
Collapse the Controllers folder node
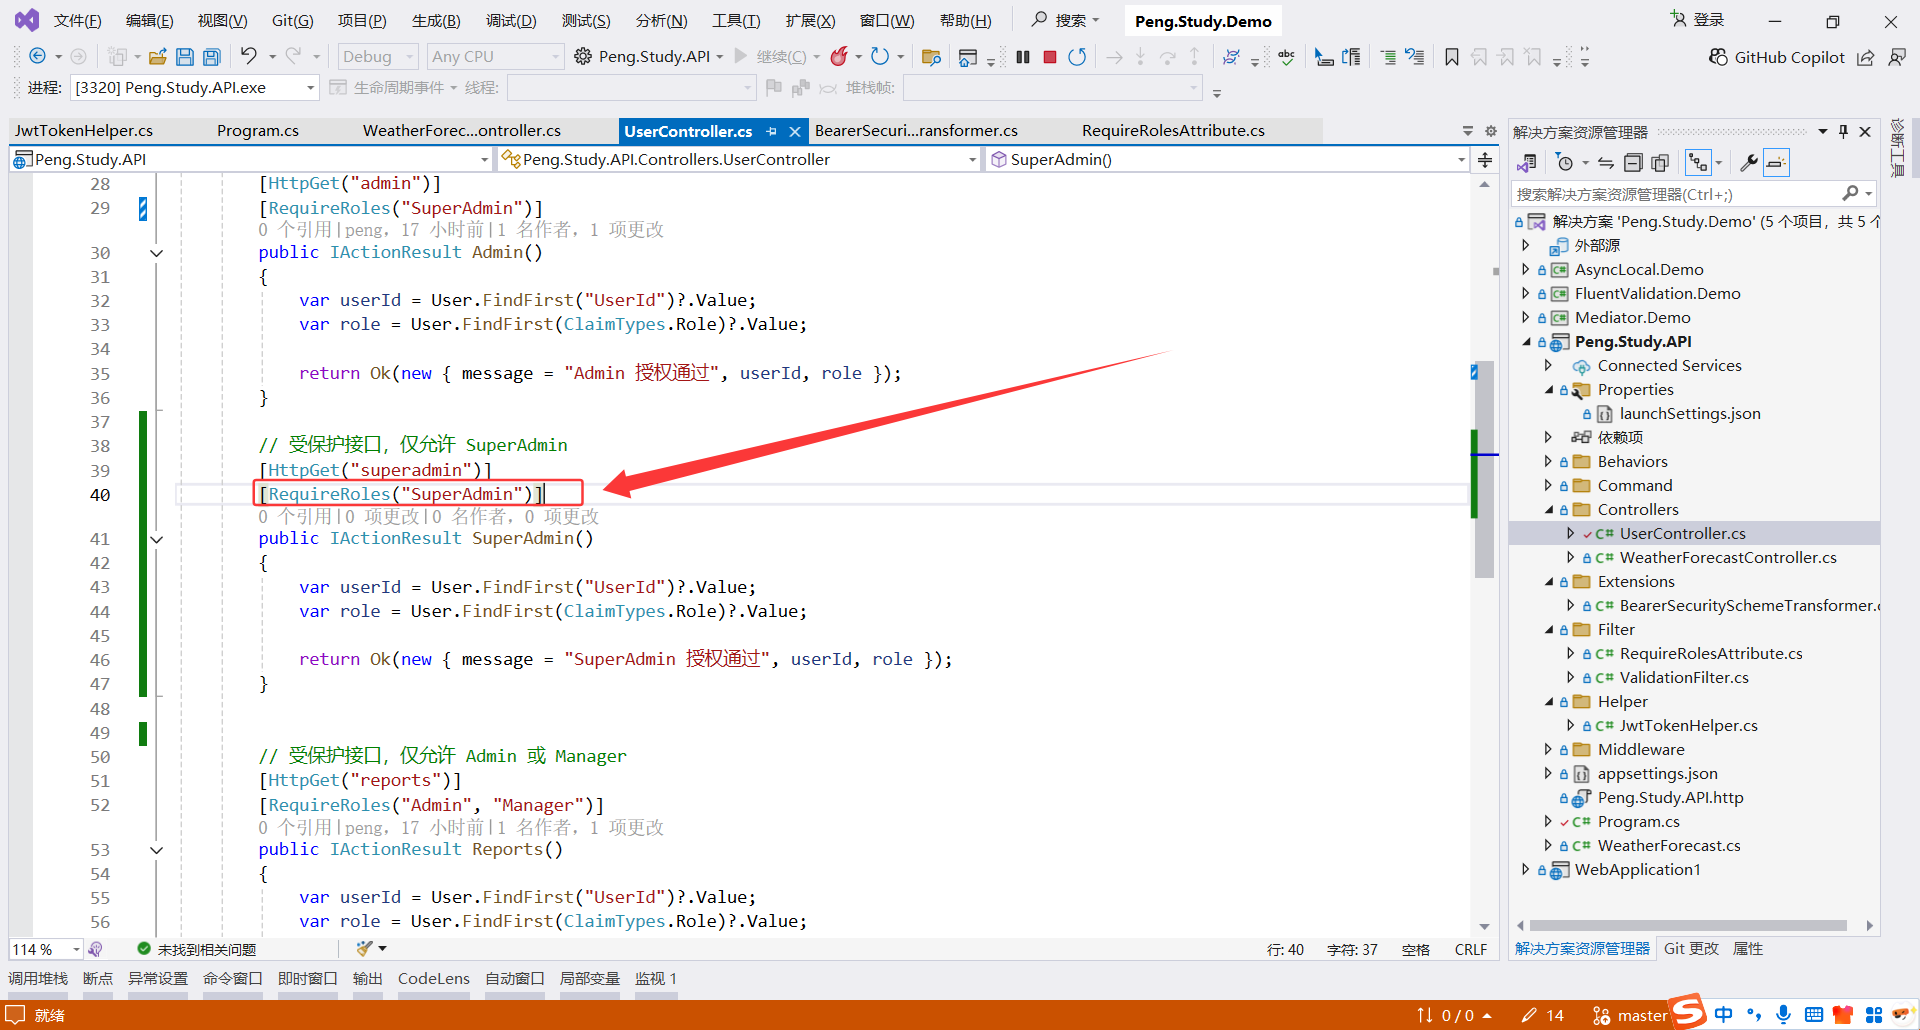click(x=1549, y=510)
